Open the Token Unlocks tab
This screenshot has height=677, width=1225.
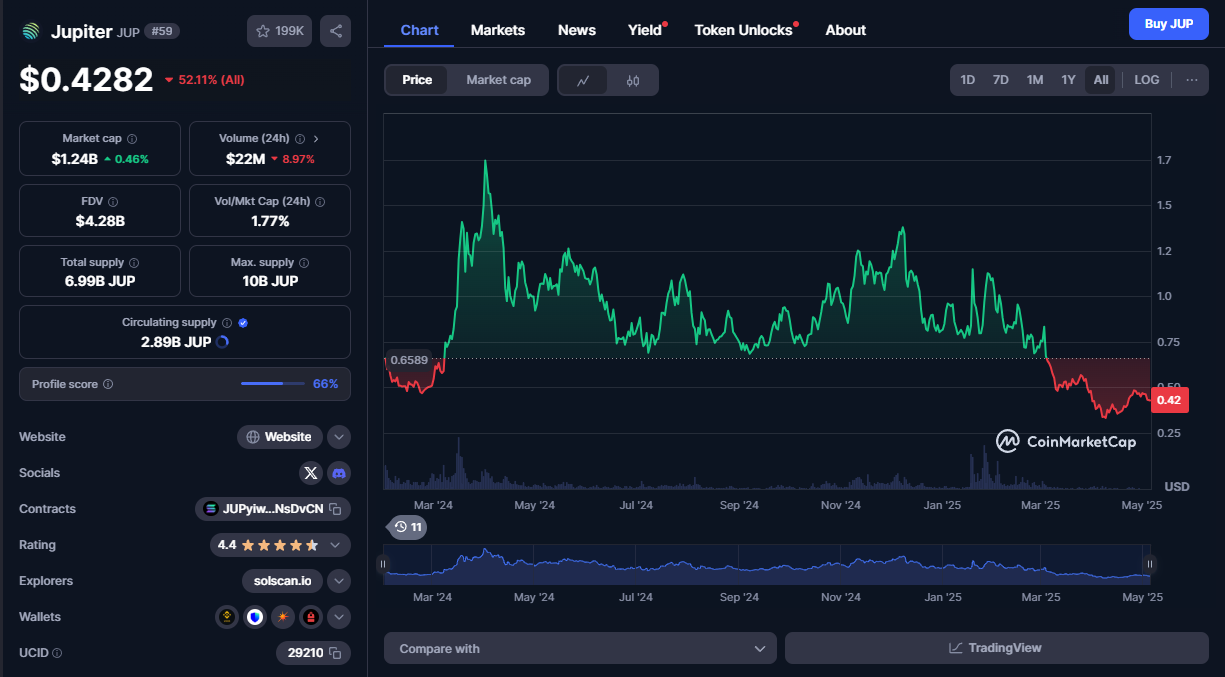[x=743, y=30]
